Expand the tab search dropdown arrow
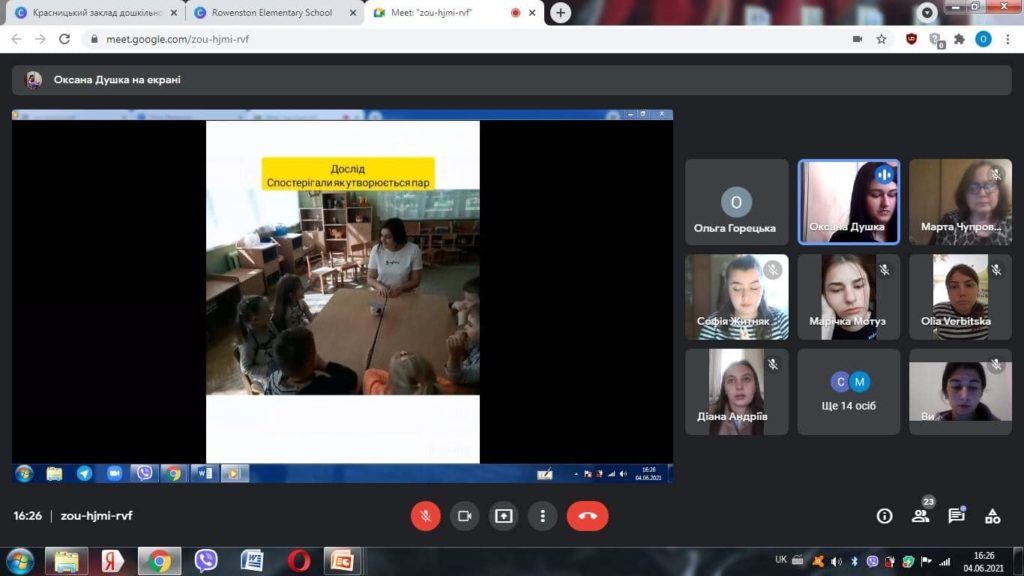Screen dimensions: 1024x576 [927, 13]
